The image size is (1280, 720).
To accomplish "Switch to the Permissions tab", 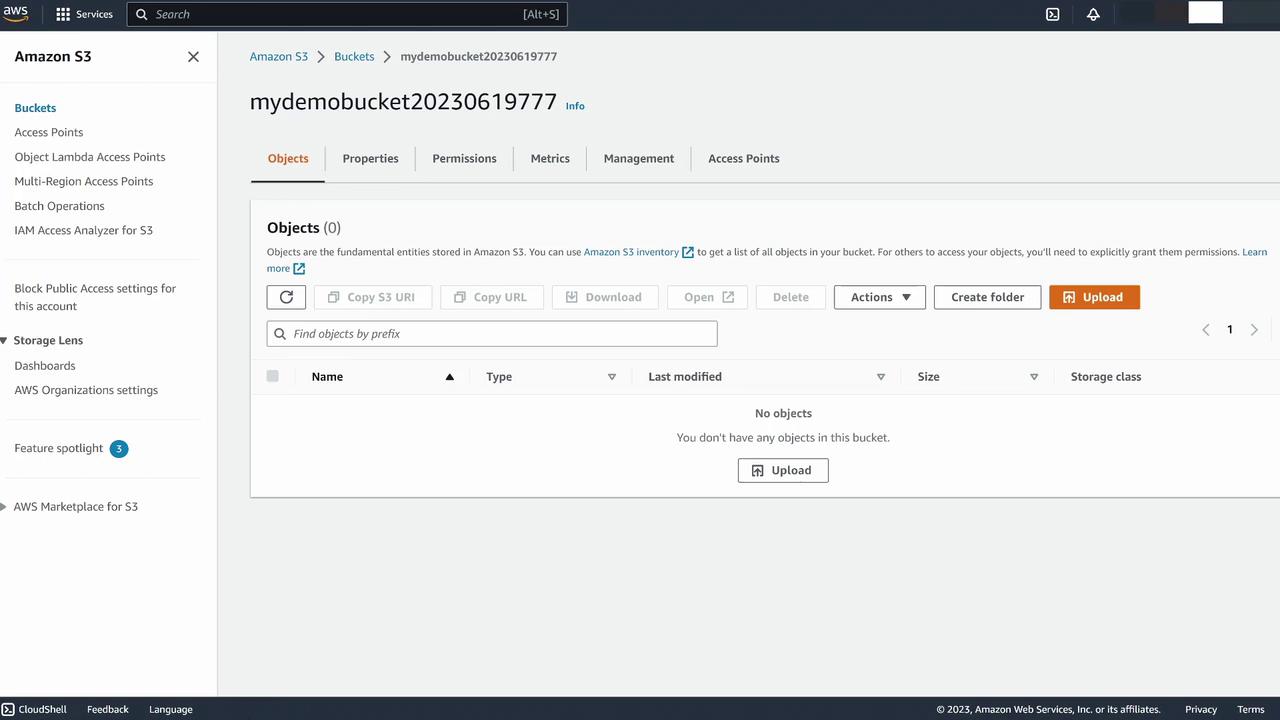I will 464,158.
